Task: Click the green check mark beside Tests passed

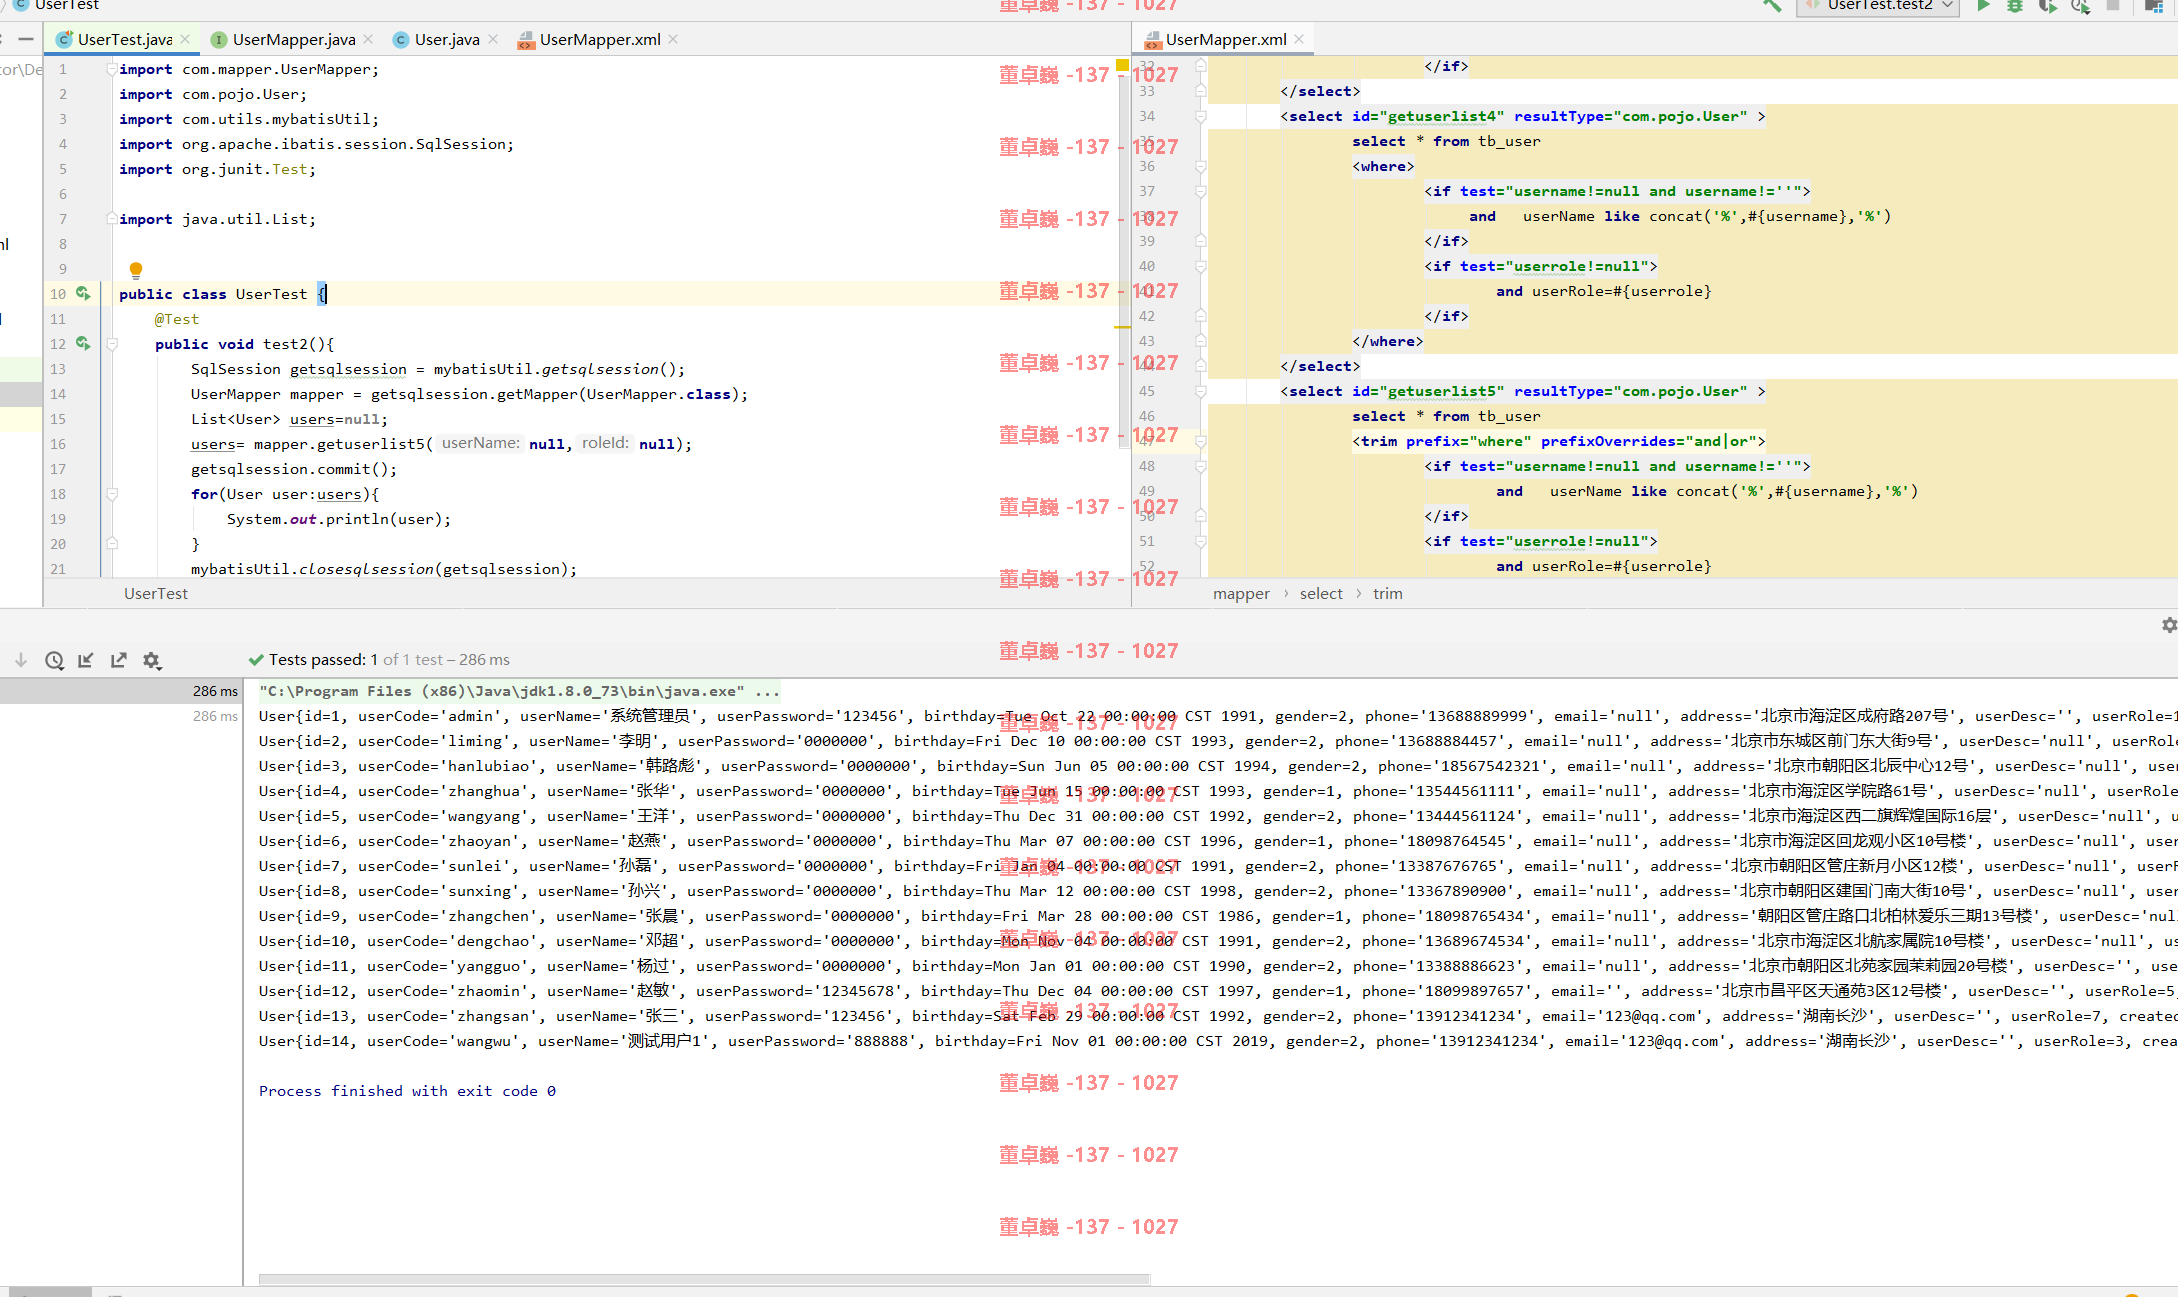Action: [x=256, y=660]
